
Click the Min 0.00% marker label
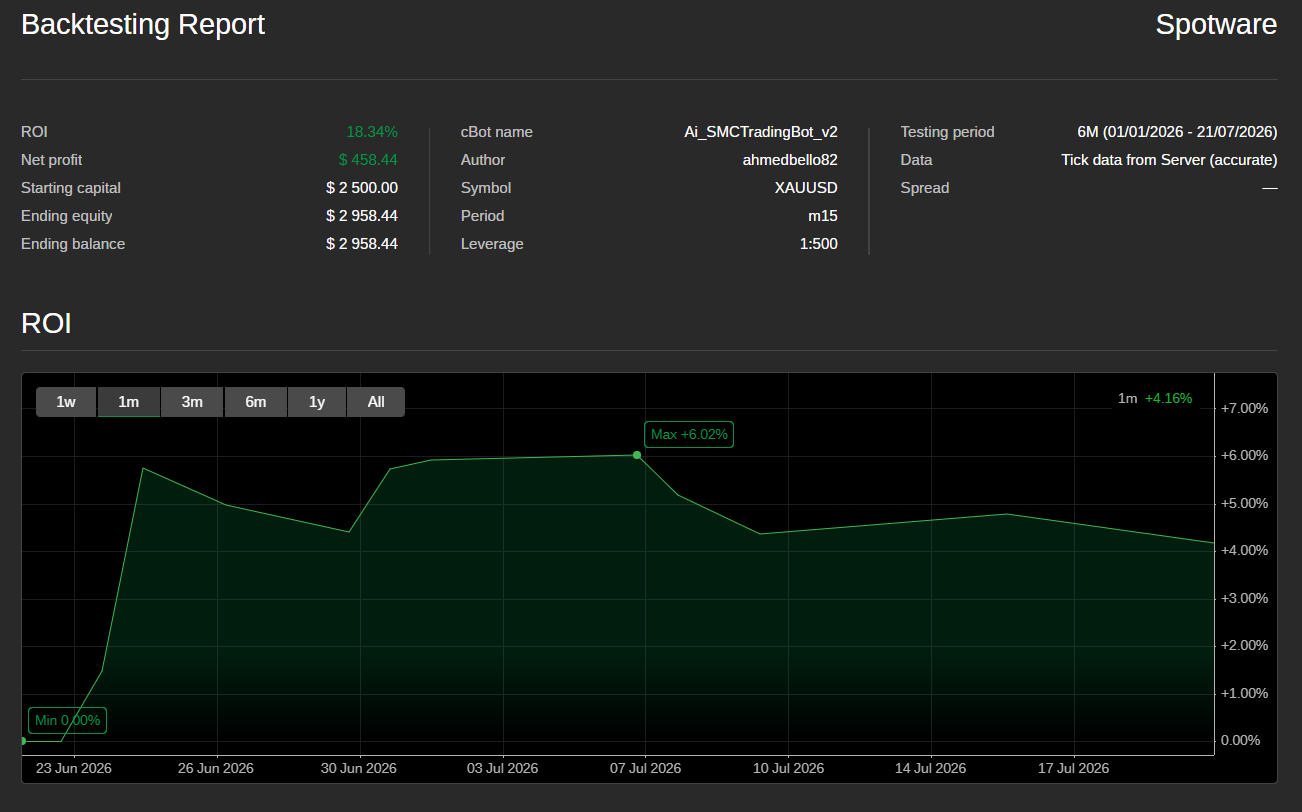67,720
